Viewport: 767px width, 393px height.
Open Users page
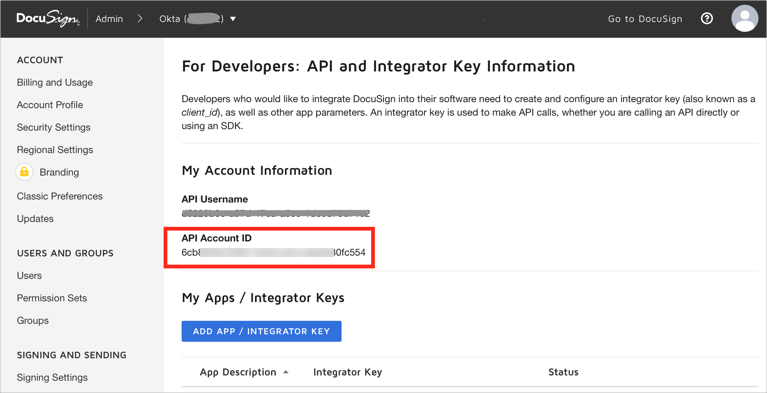pyautogui.click(x=29, y=276)
